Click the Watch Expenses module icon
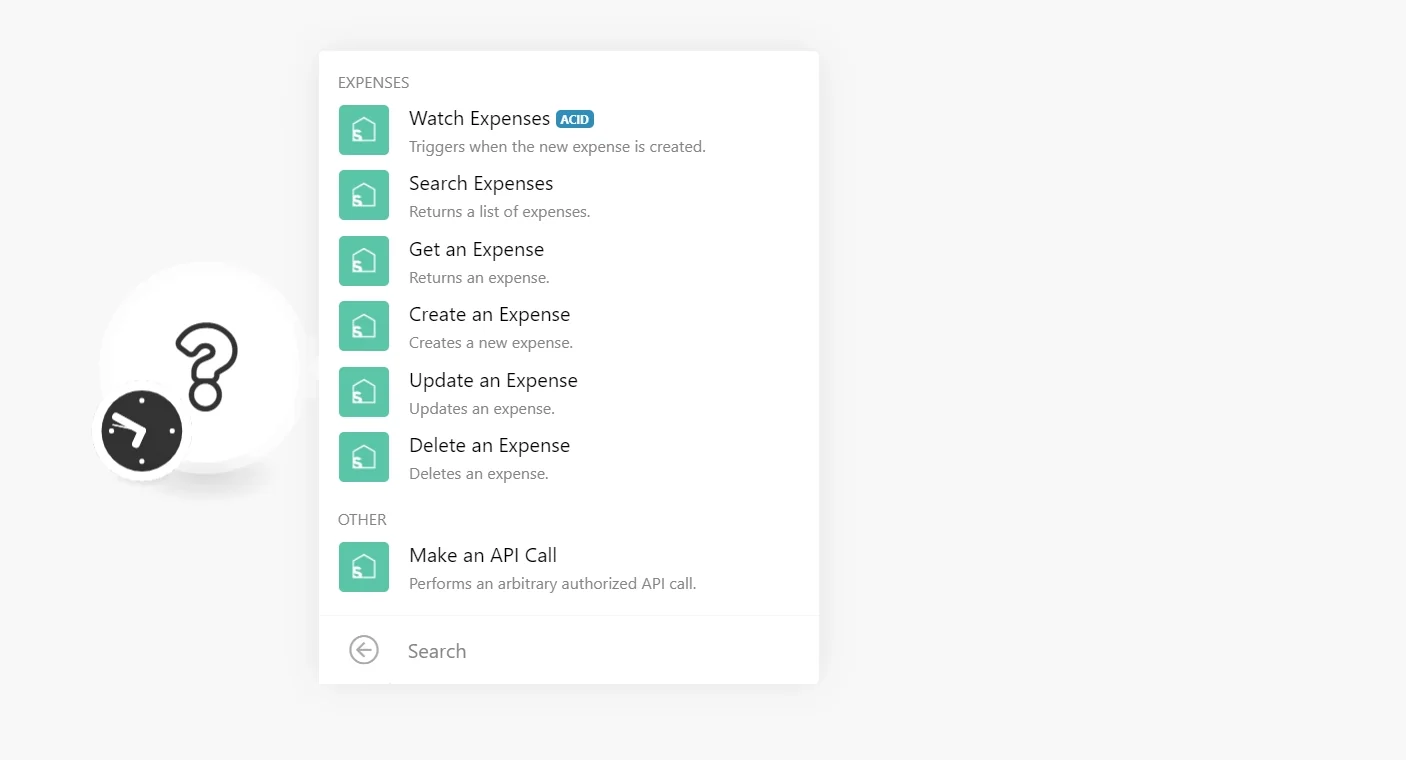This screenshot has width=1406, height=760. tap(364, 130)
